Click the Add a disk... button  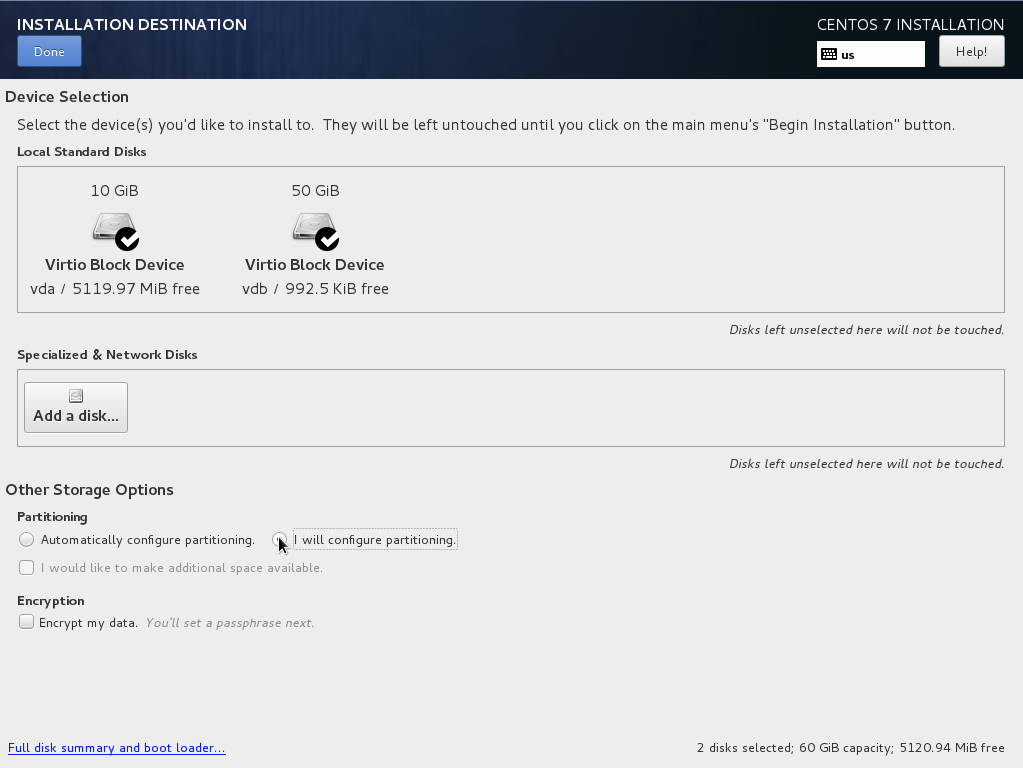76,407
